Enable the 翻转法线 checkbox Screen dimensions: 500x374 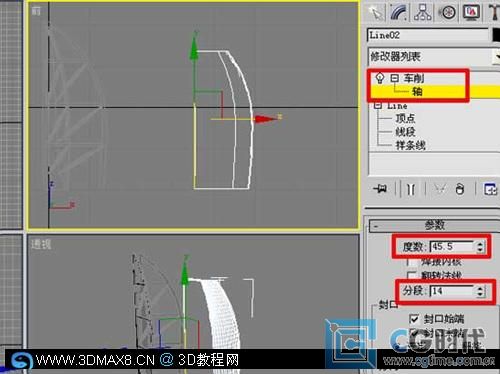[412, 275]
